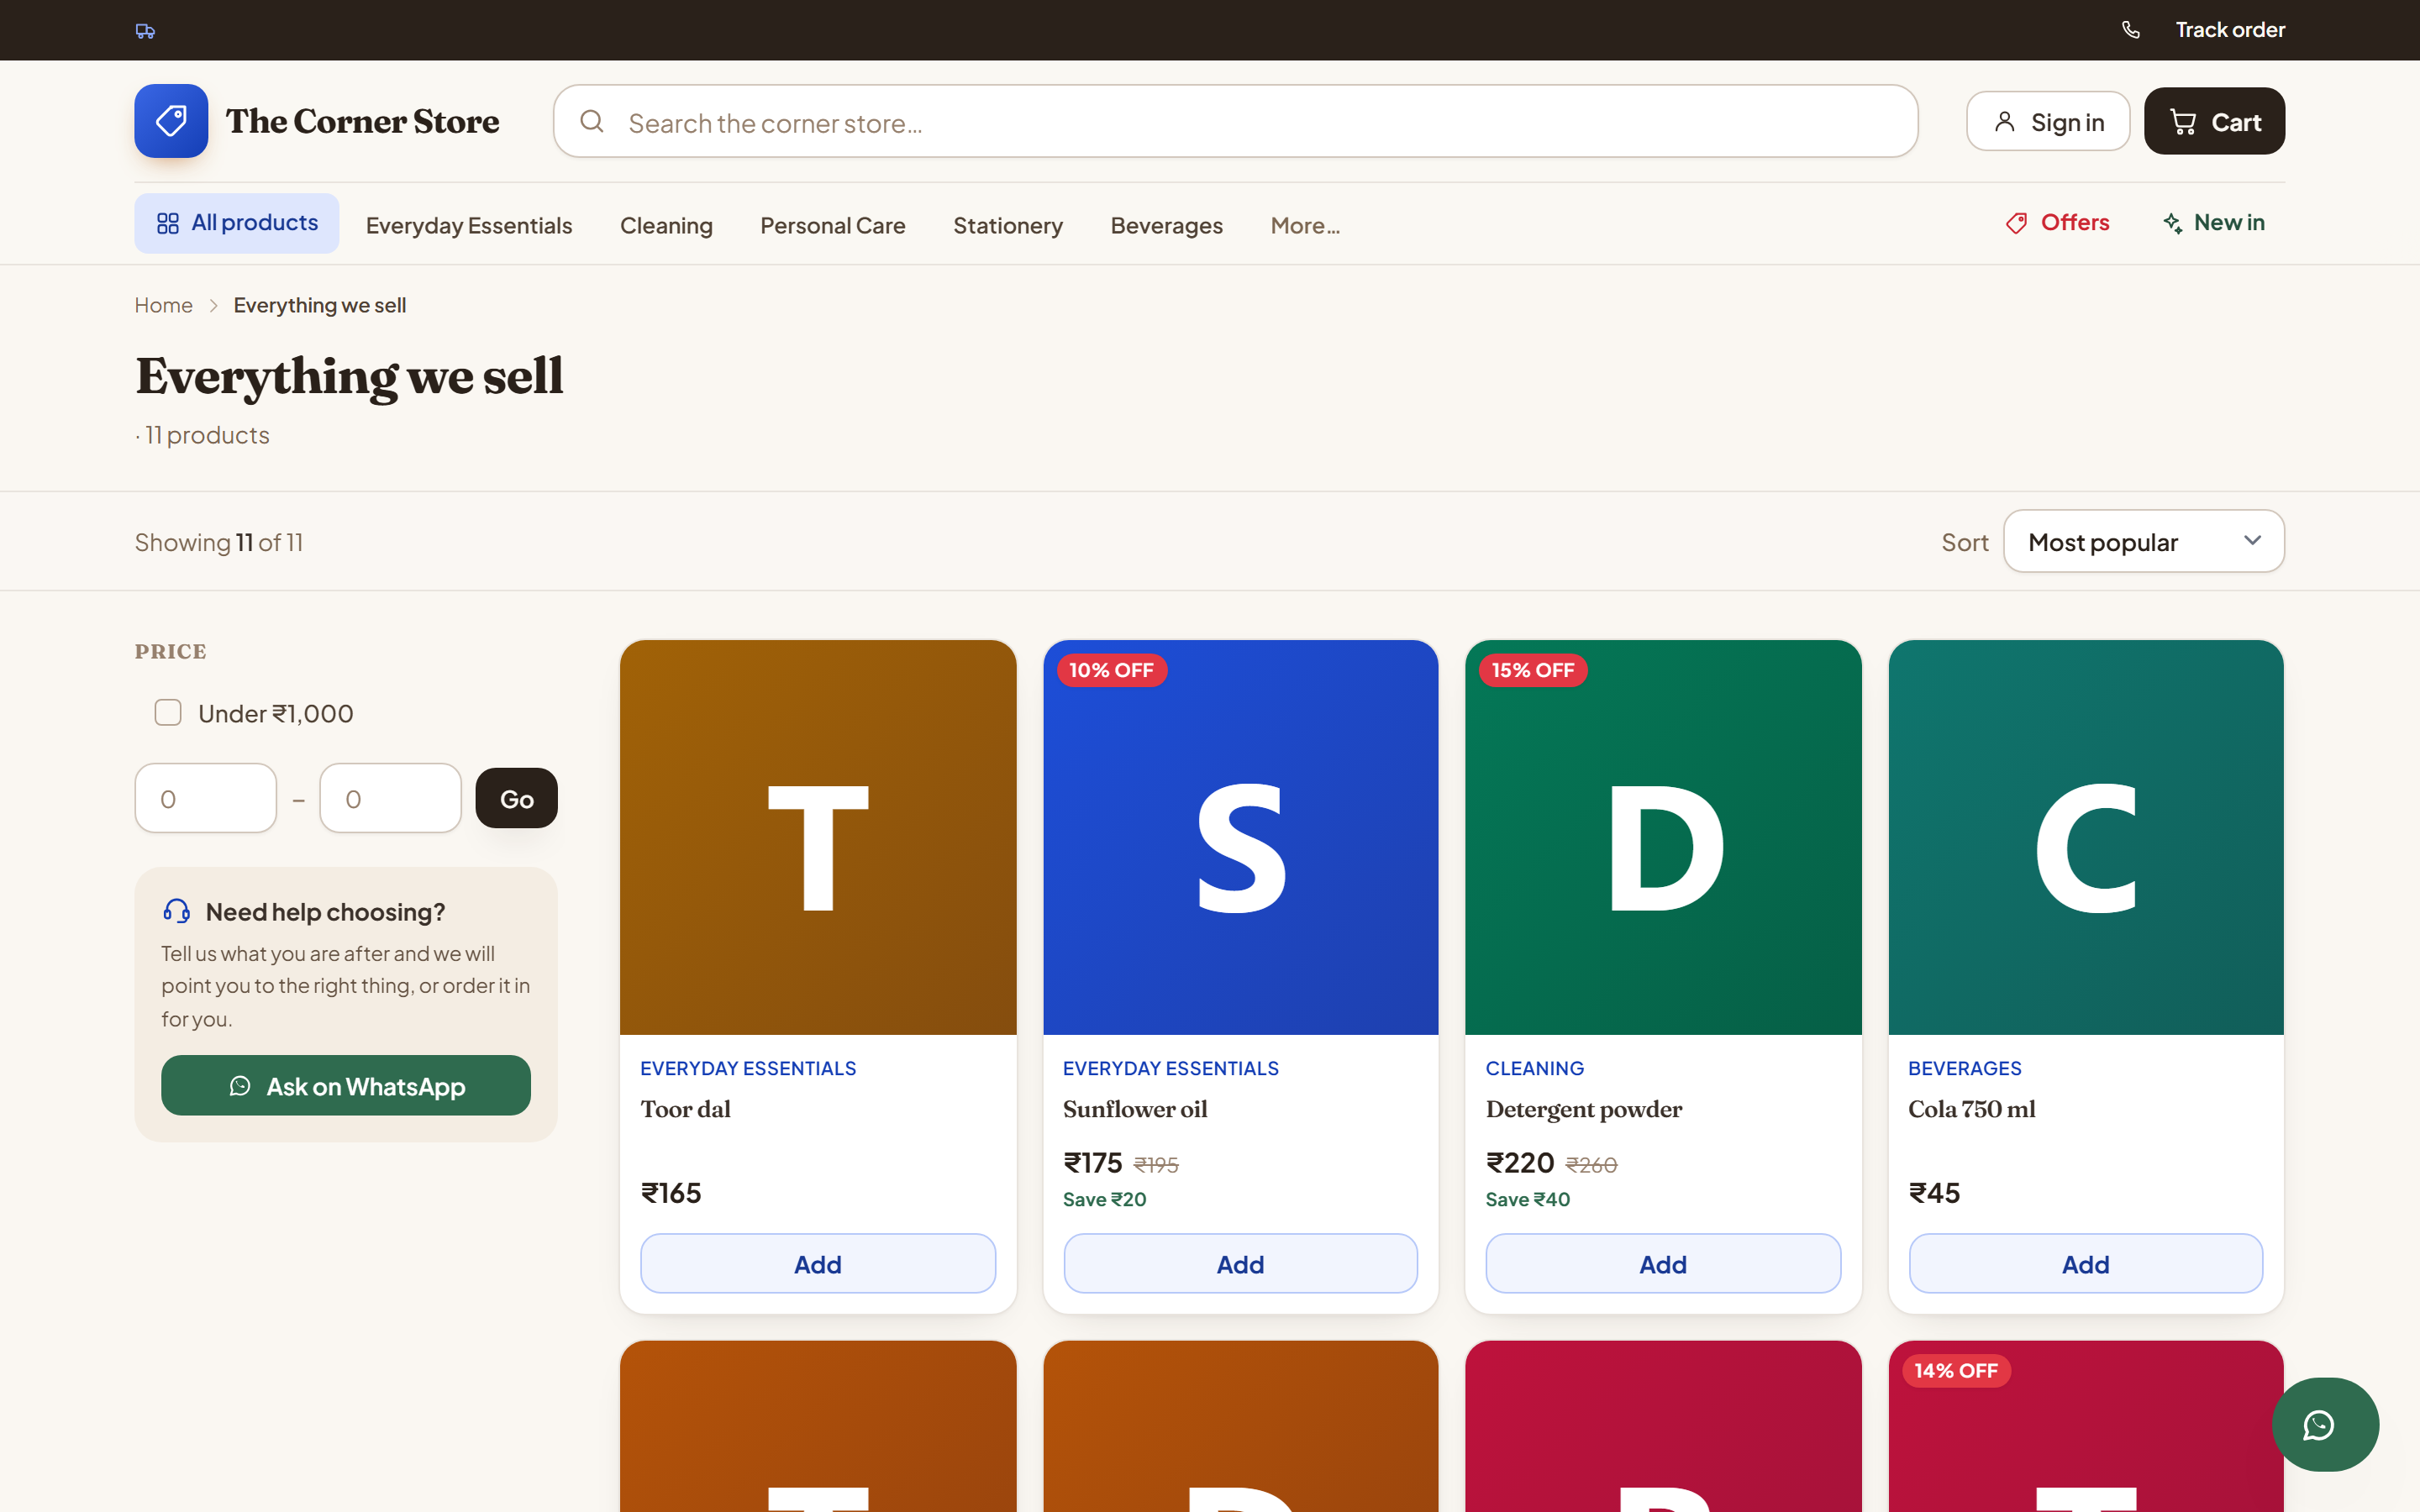This screenshot has height=1512, width=2420.
Task: Add Sunflower oil to cart
Action: coord(1240,1264)
